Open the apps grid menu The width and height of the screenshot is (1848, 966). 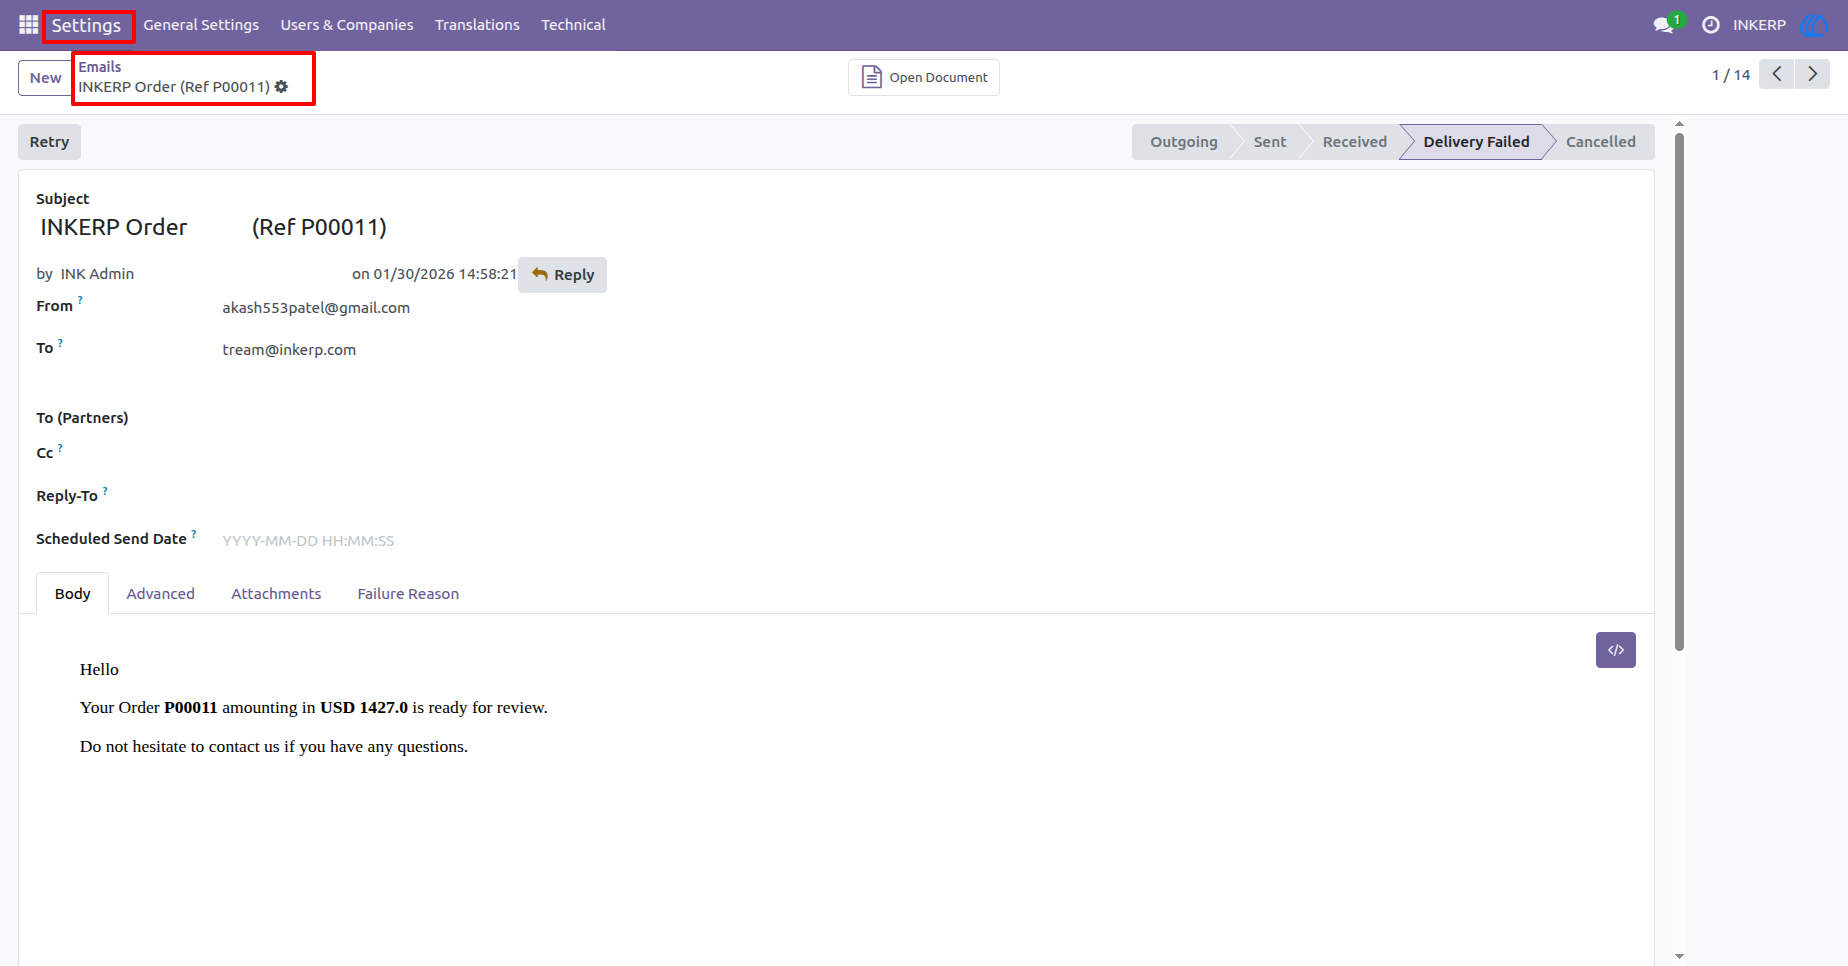pyautogui.click(x=28, y=25)
